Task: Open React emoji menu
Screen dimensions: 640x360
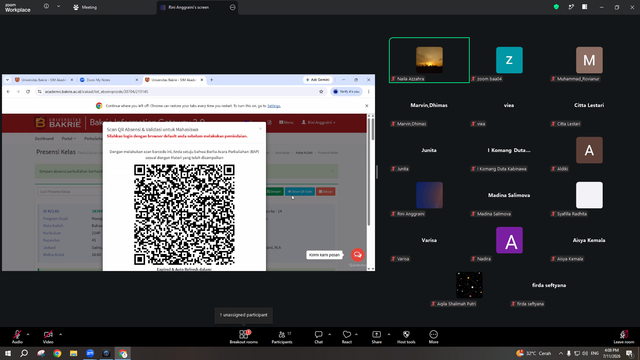Action: 347,337
